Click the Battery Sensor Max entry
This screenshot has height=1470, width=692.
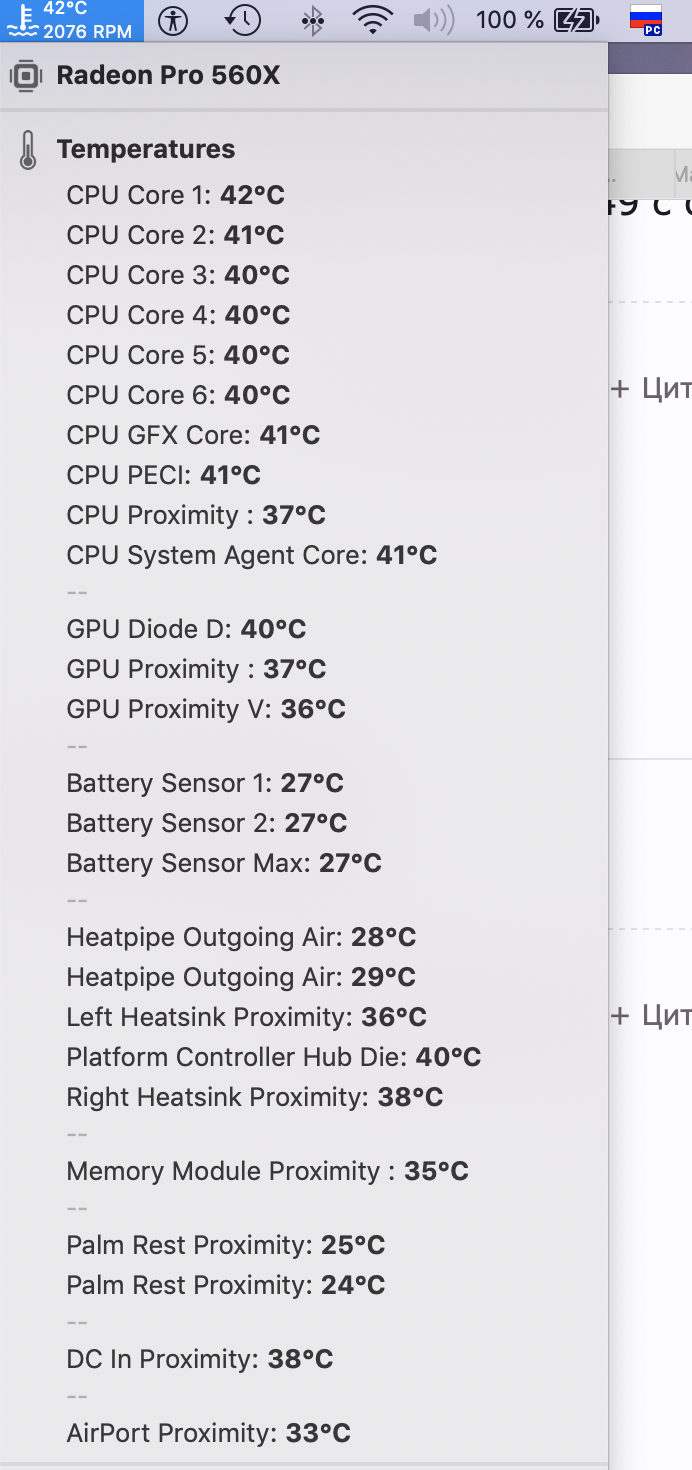tap(224, 863)
